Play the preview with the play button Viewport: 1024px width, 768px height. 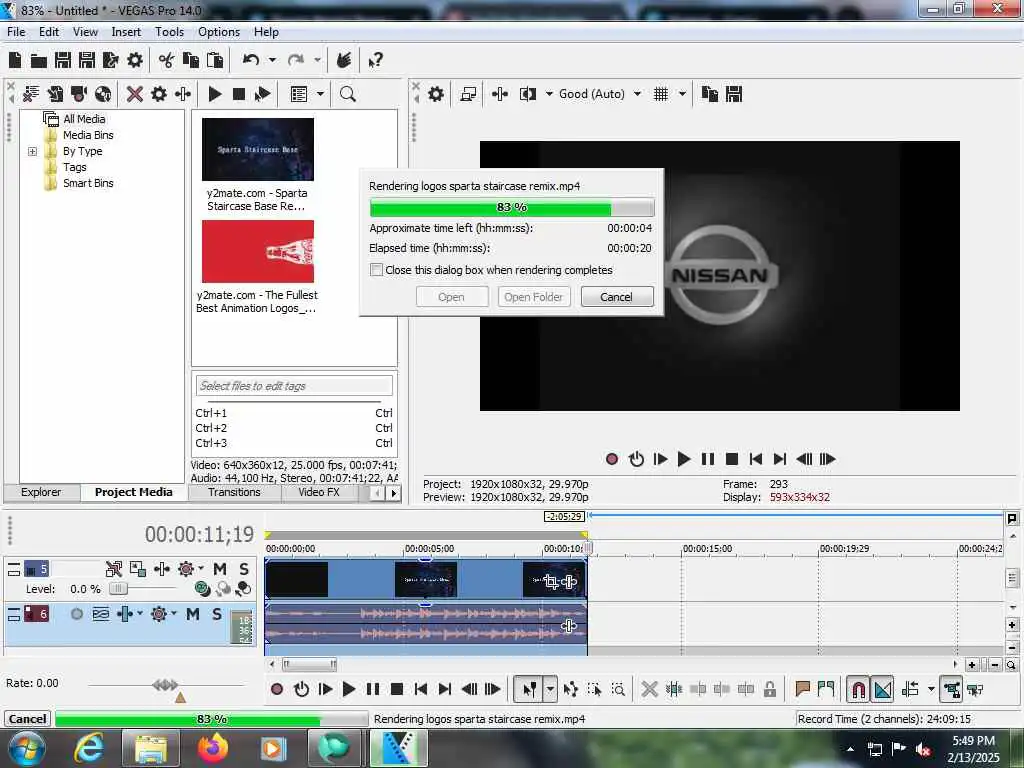click(x=684, y=459)
